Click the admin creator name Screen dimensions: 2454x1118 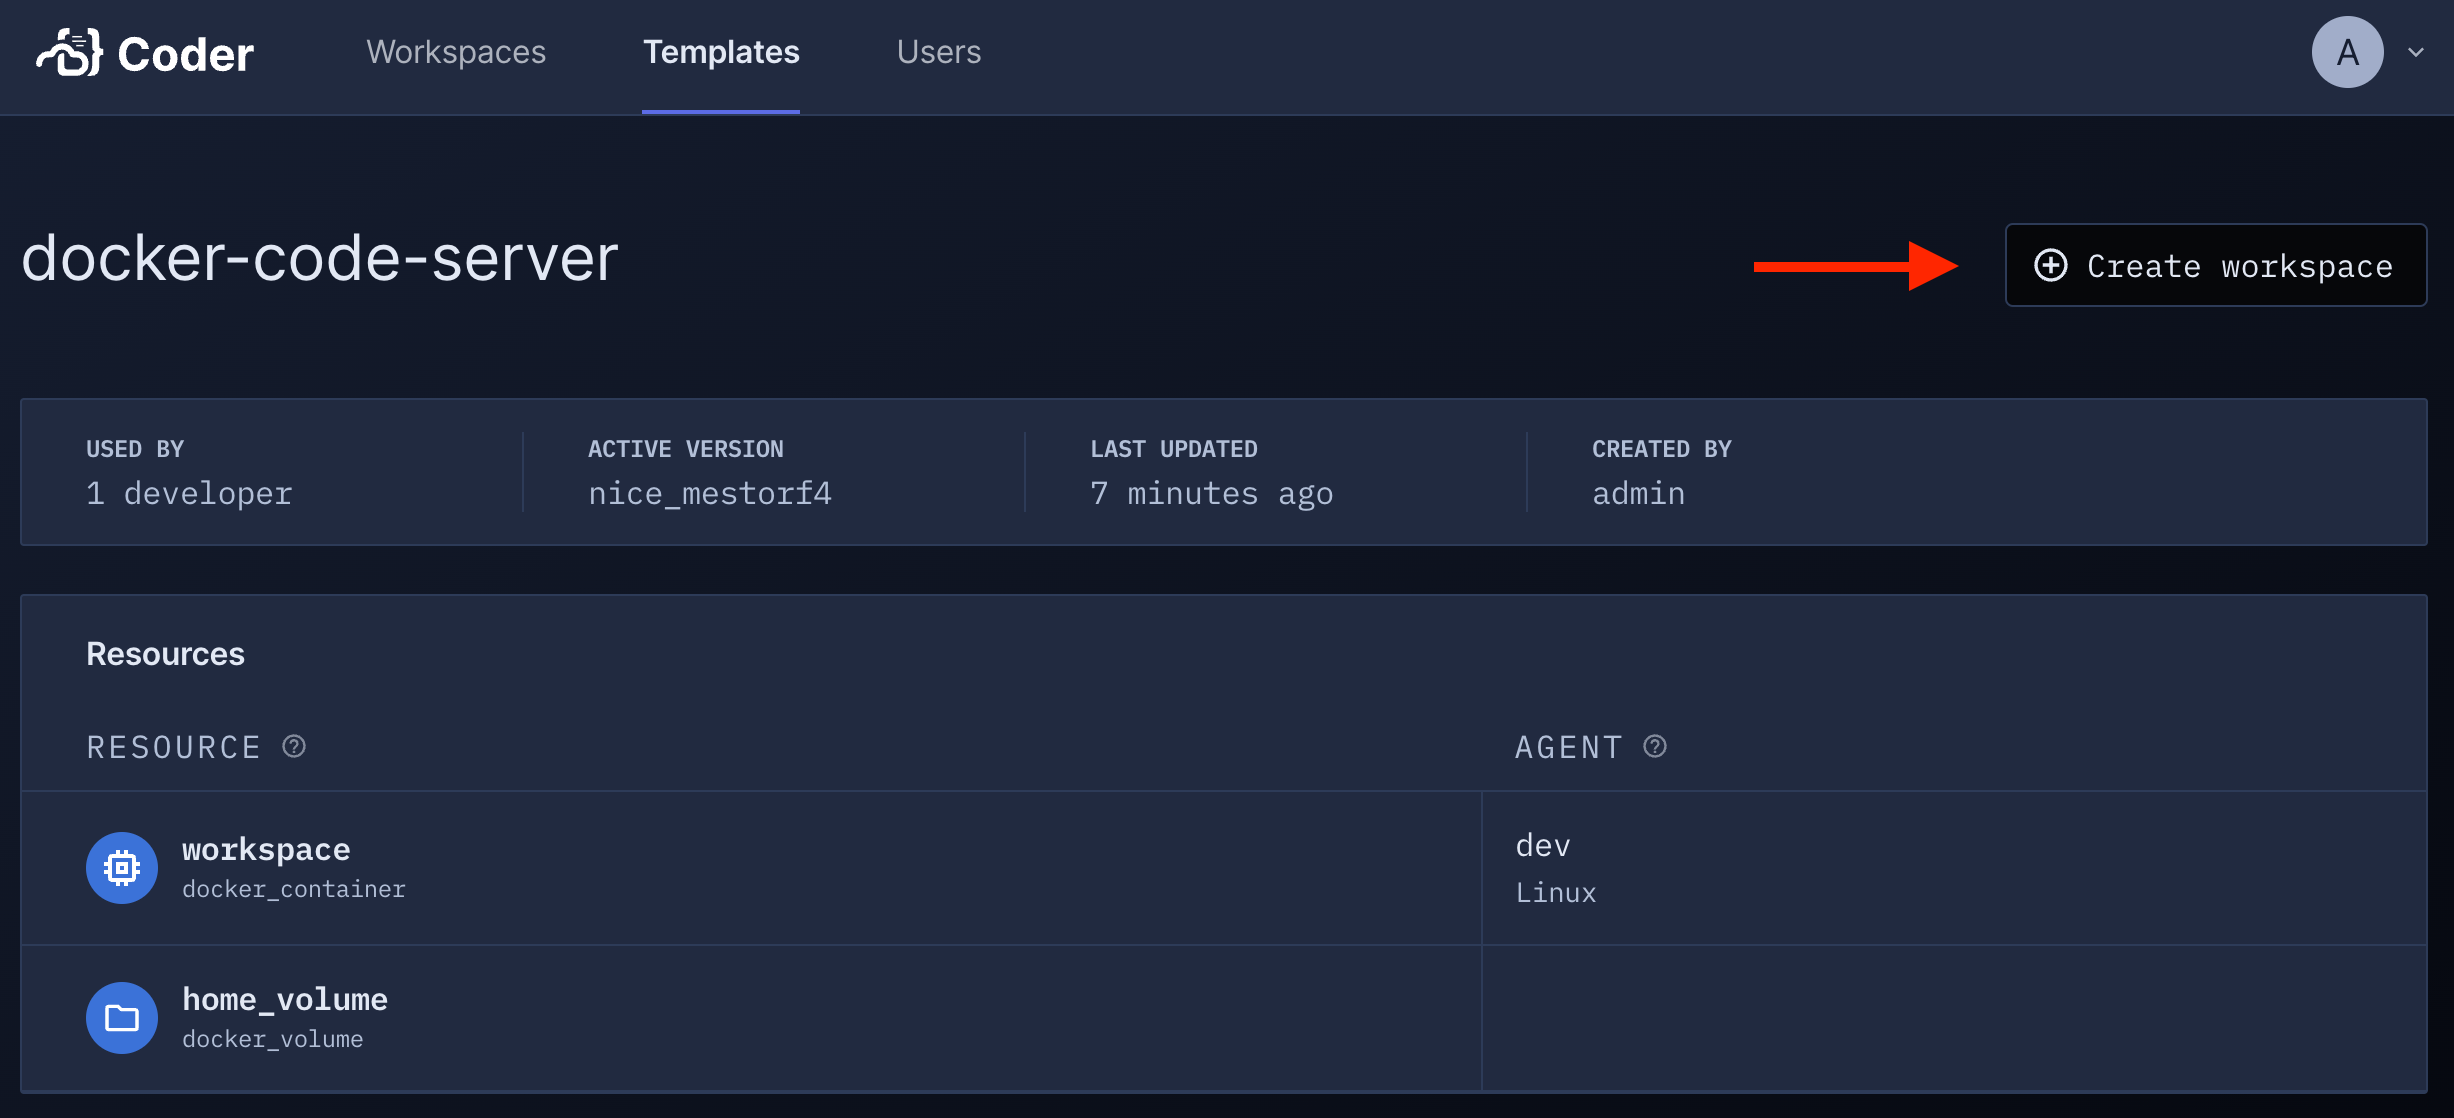(x=1639, y=493)
